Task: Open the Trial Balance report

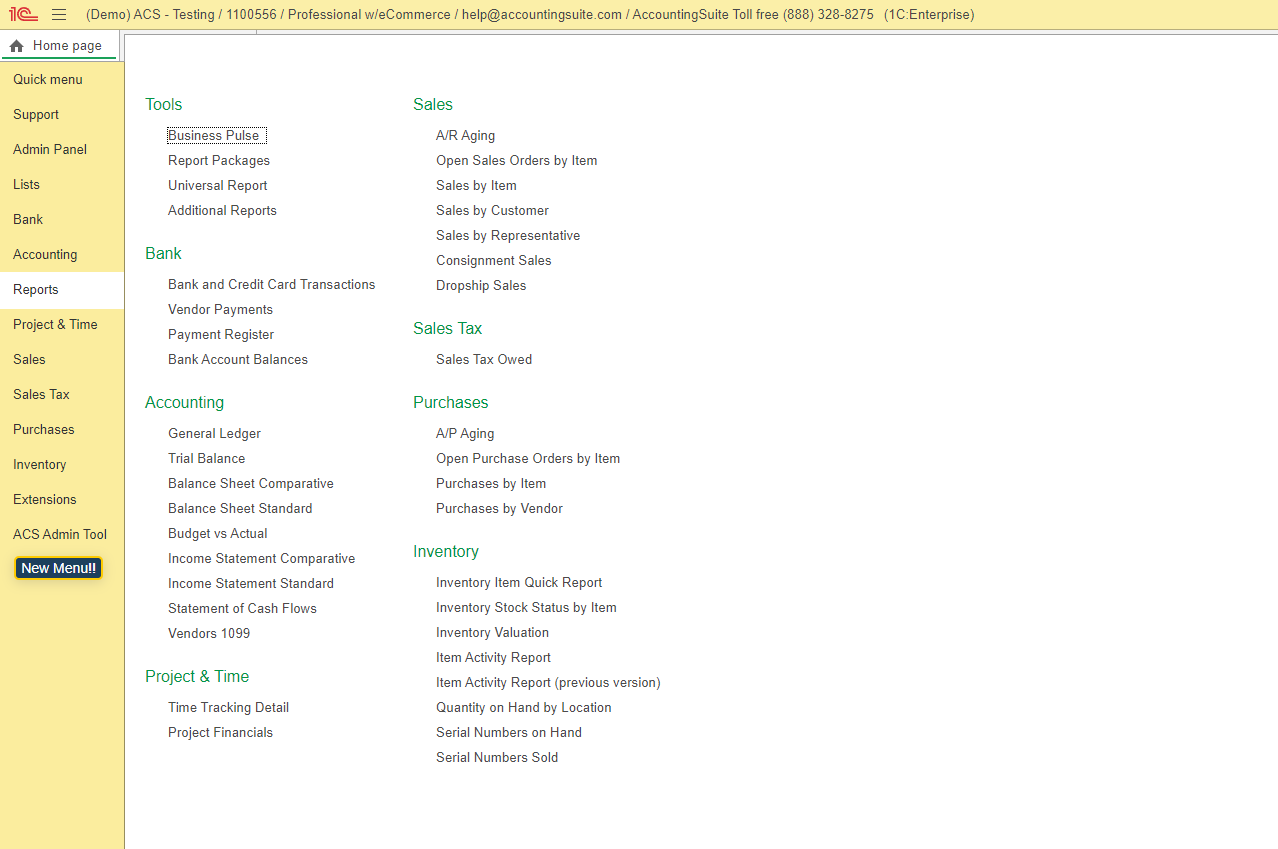Action: (207, 459)
